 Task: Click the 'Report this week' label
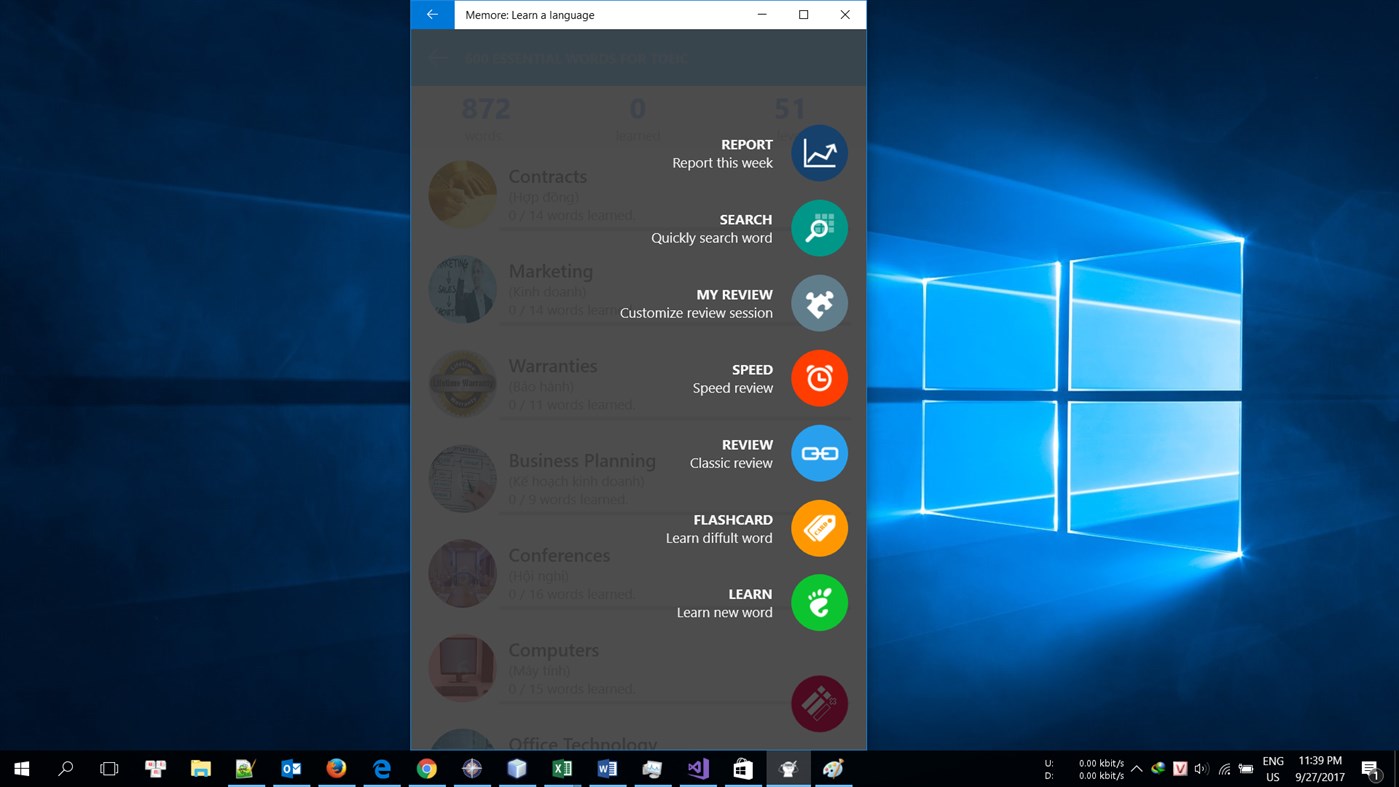[722, 163]
